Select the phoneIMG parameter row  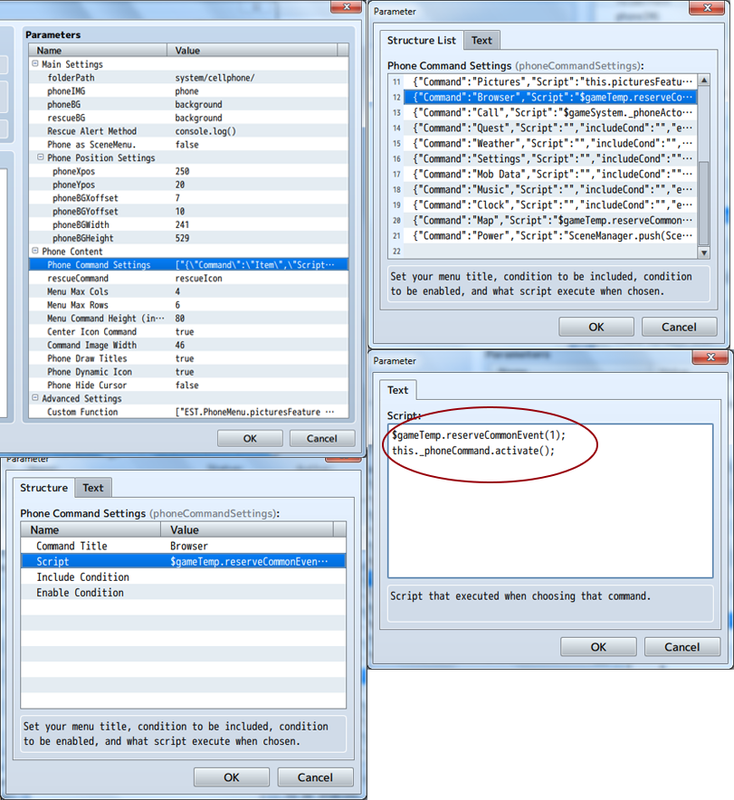click(x=189, y=91)
